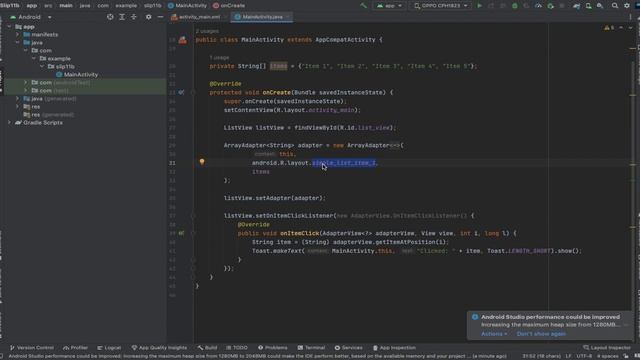This screenshot has width=640, height=360.
Task: Open the Build tool window
Action: pyautogui.click(x=207, y=348)
